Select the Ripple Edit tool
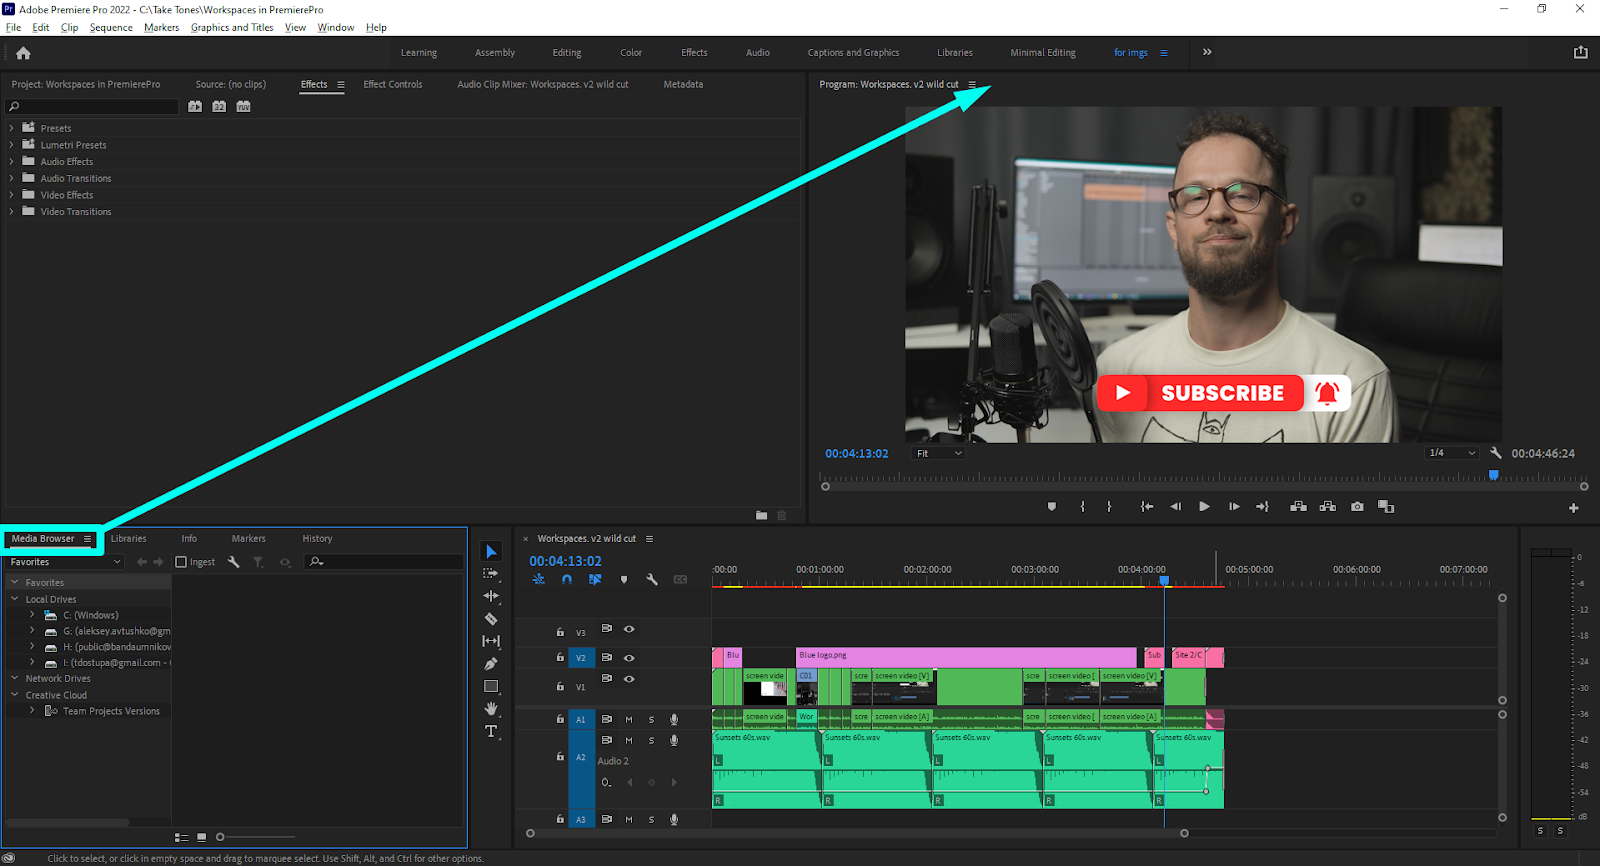1600x866 pixels. click(x=491, y=596)
